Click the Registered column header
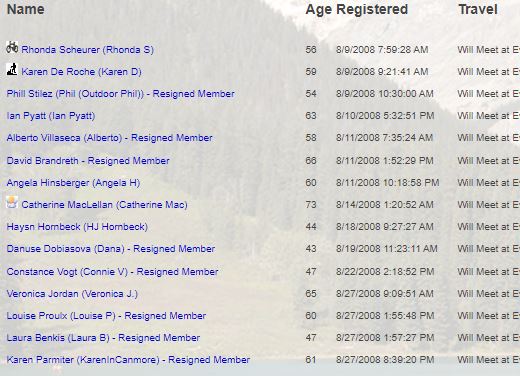 coord(372,10)
